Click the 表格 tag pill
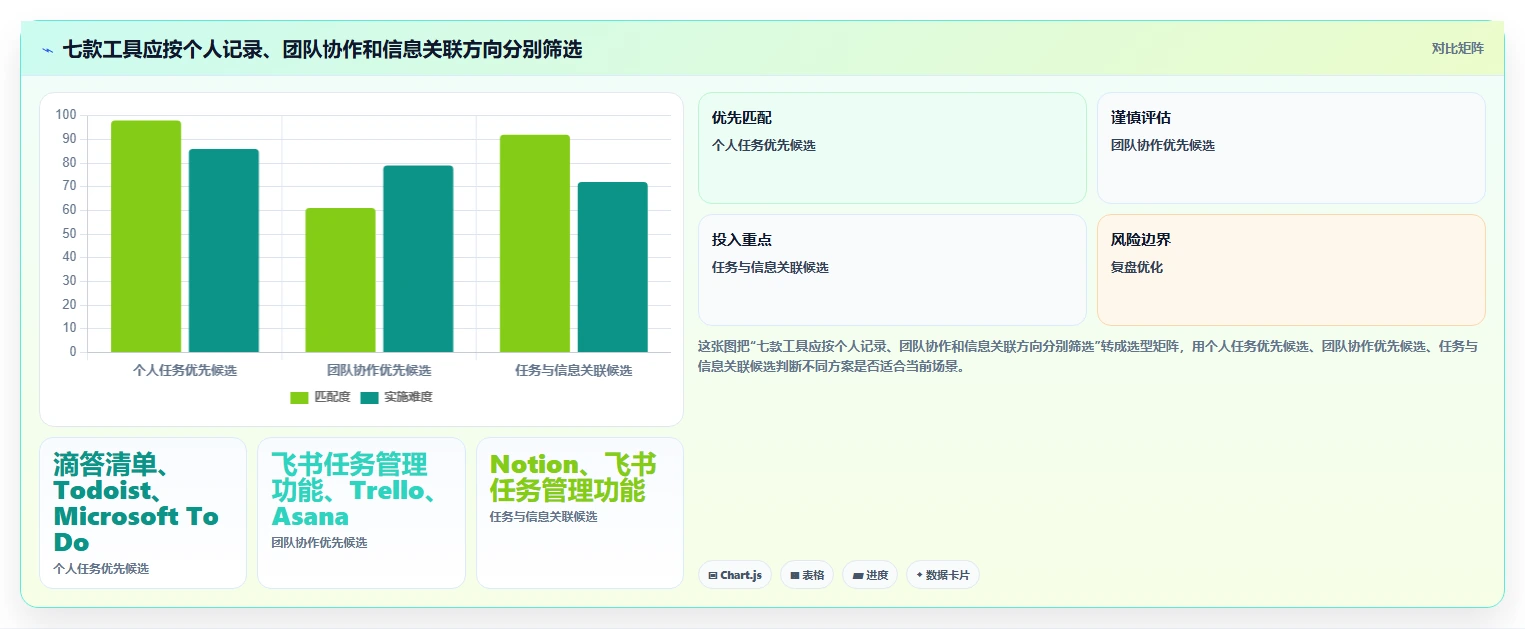1525x629 pixels. [x=807, y=575]
